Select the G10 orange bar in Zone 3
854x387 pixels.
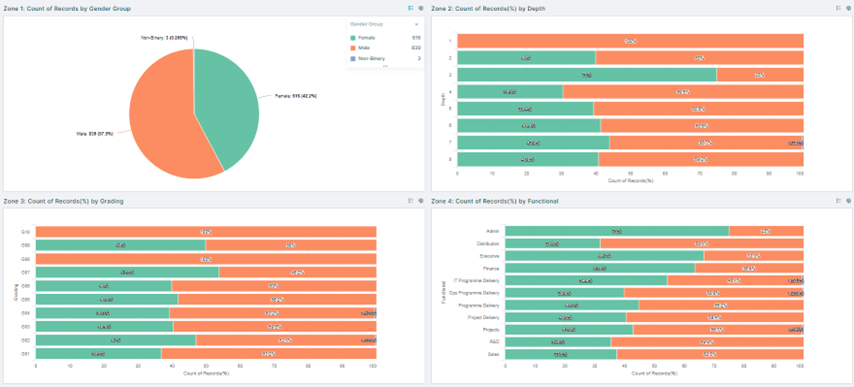point(206,232)
